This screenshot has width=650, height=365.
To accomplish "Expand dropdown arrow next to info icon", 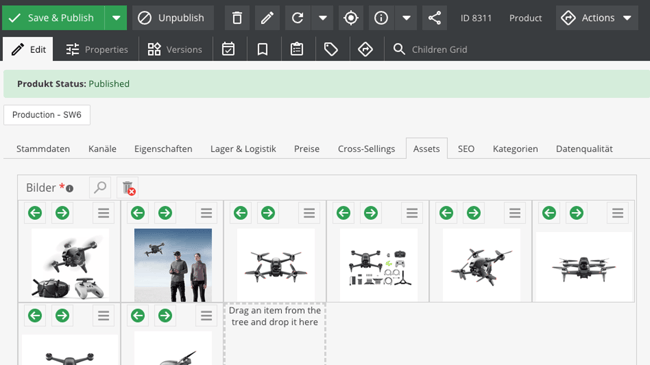I will [x=406, y=18].
